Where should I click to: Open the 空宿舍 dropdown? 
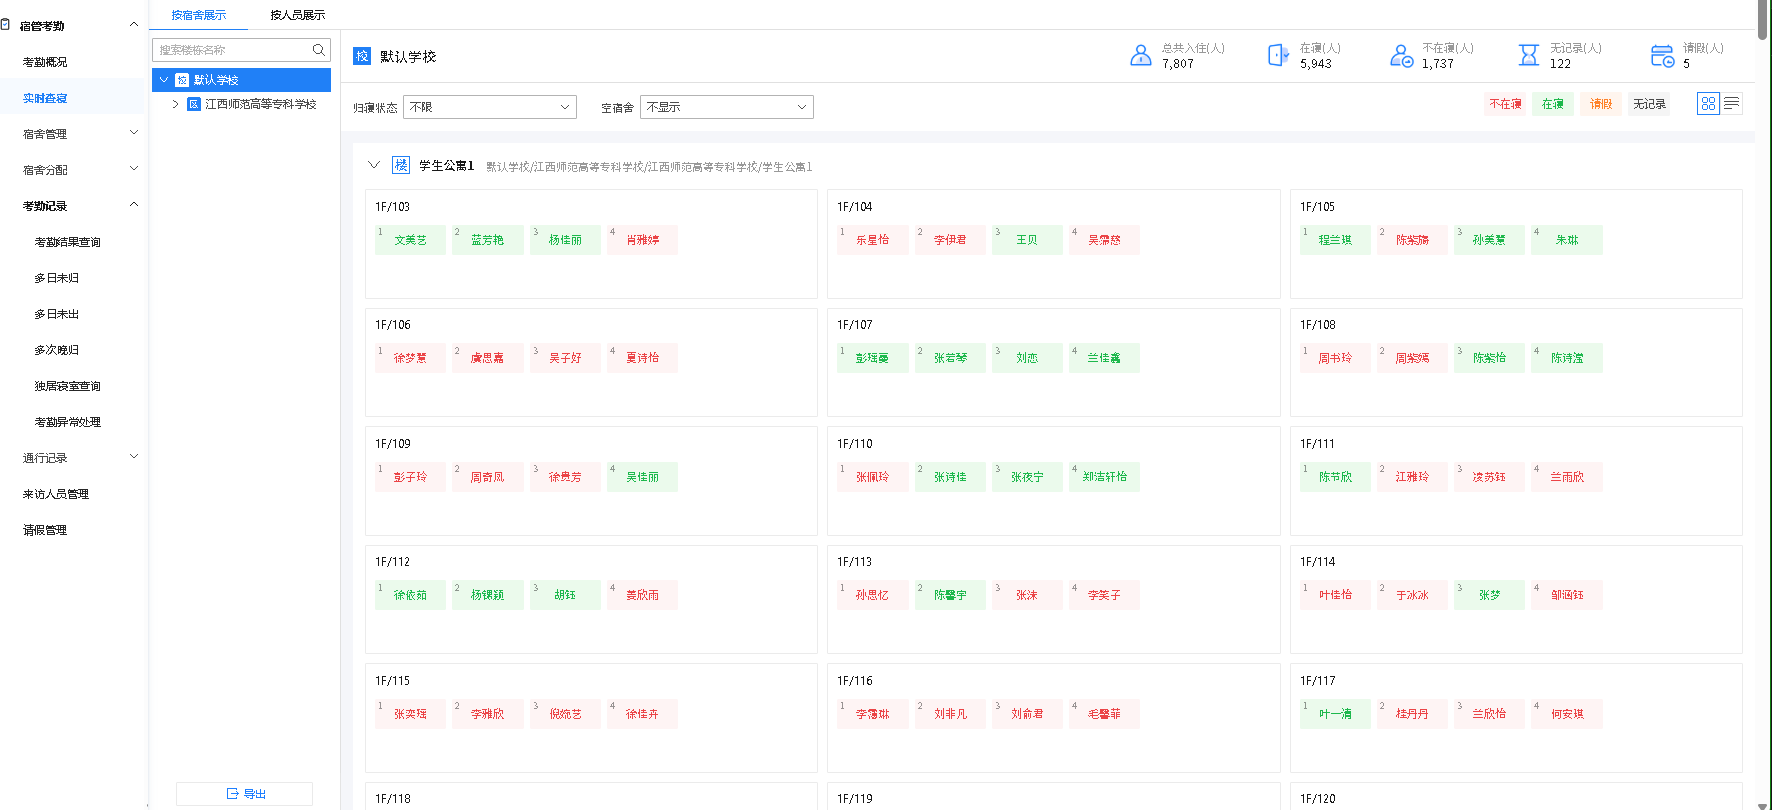point(726,107)
